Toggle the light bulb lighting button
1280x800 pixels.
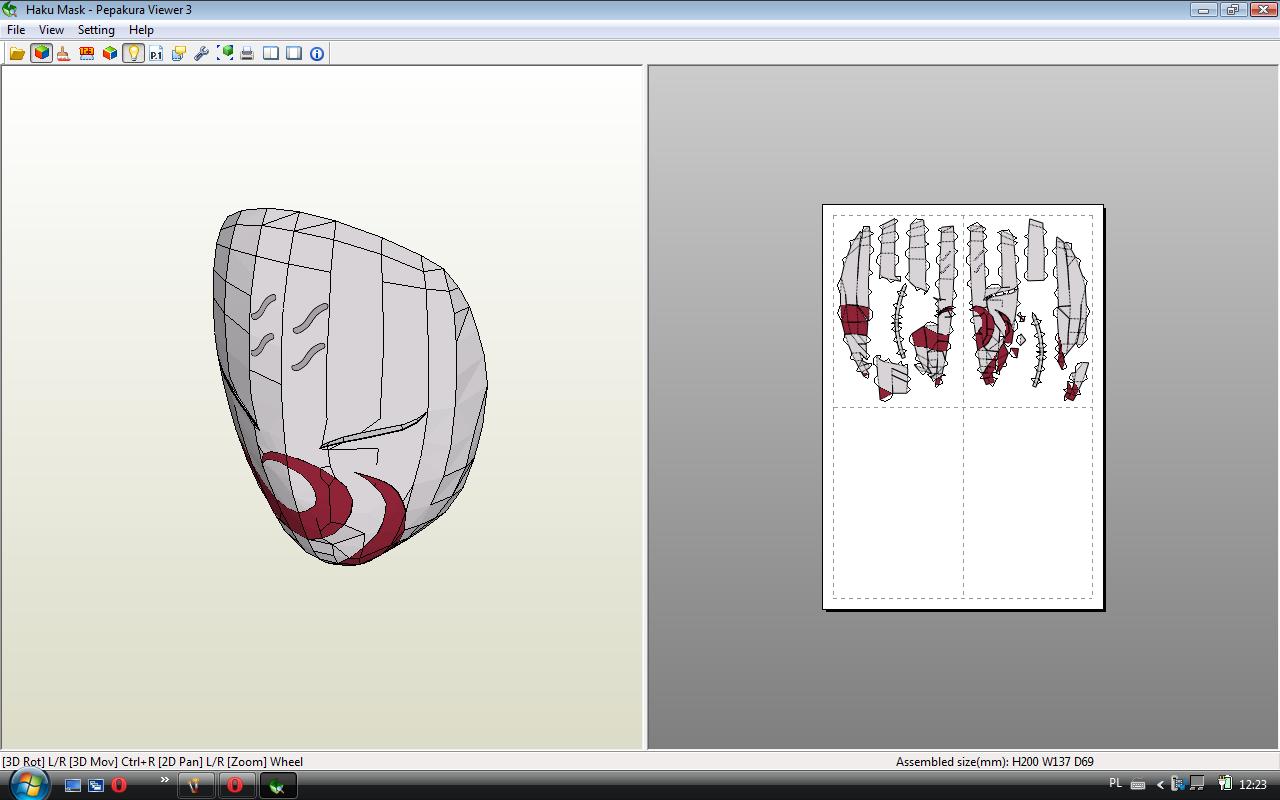[x=133, y=53]
